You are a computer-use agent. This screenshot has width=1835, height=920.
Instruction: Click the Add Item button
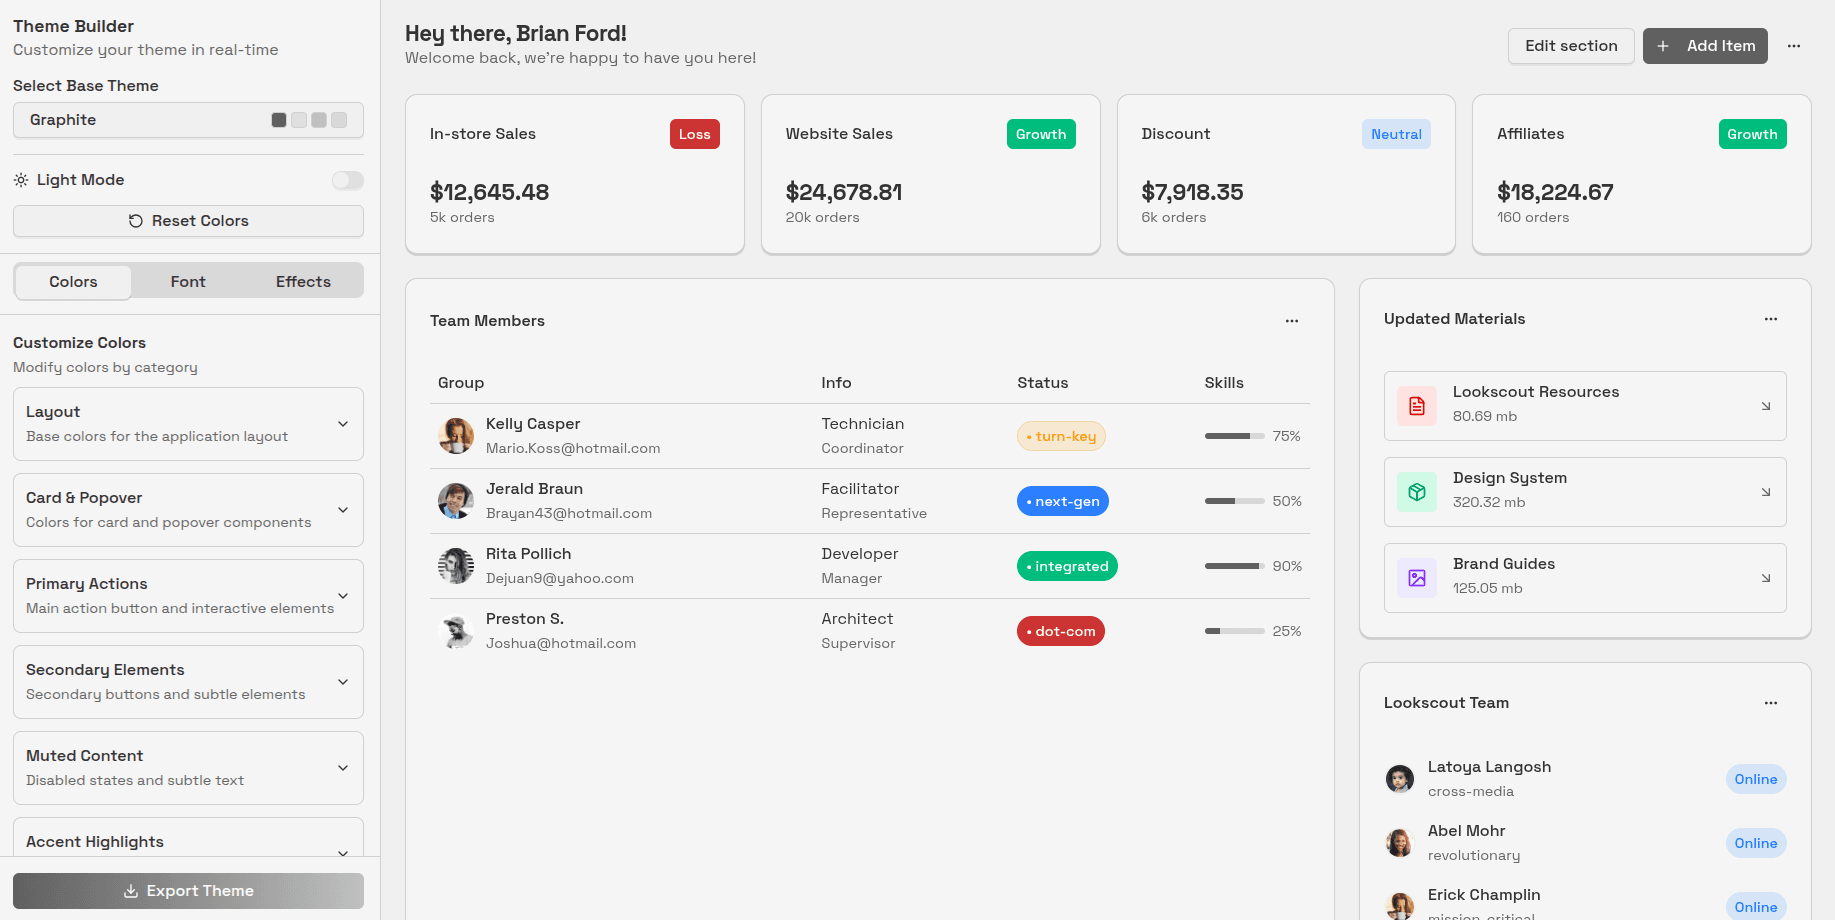(x=1704, y=46)
